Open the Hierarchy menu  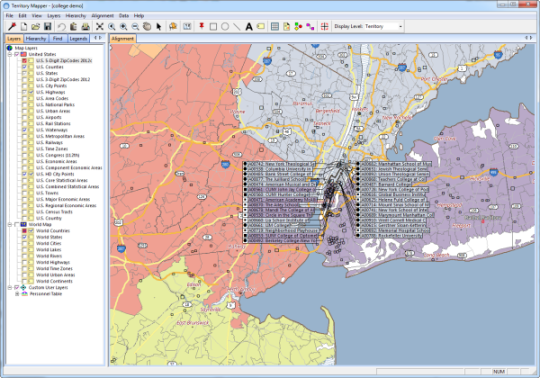76,16
